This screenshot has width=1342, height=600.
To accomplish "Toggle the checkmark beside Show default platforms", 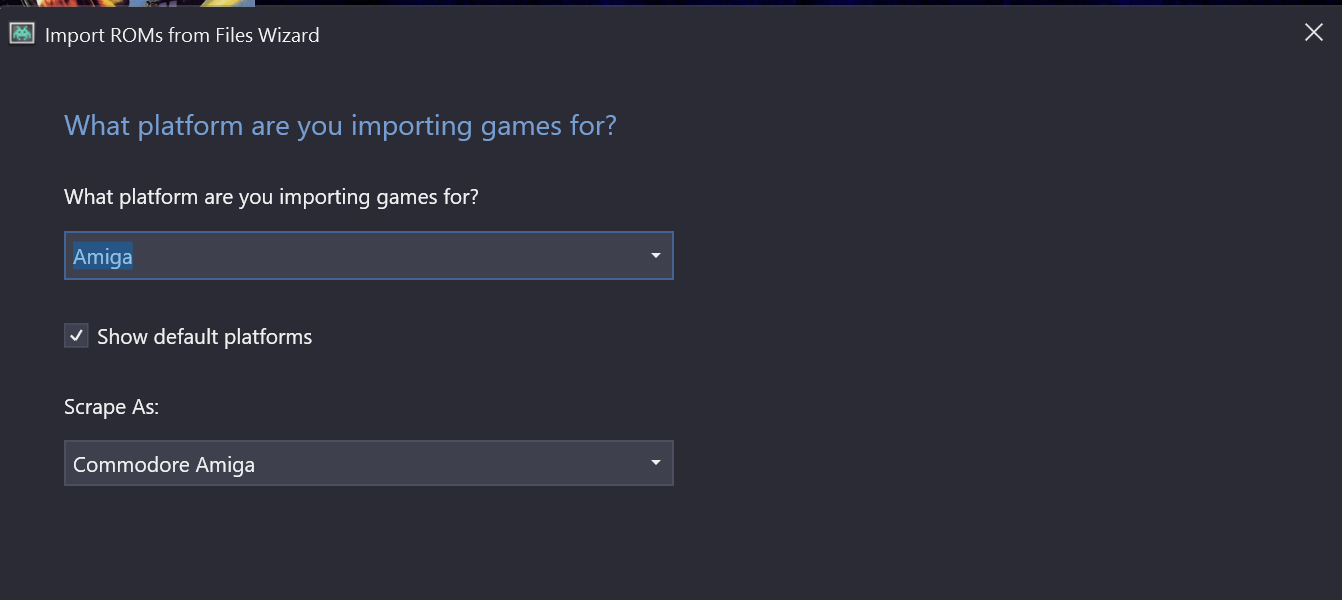I will tap(76, 336).
